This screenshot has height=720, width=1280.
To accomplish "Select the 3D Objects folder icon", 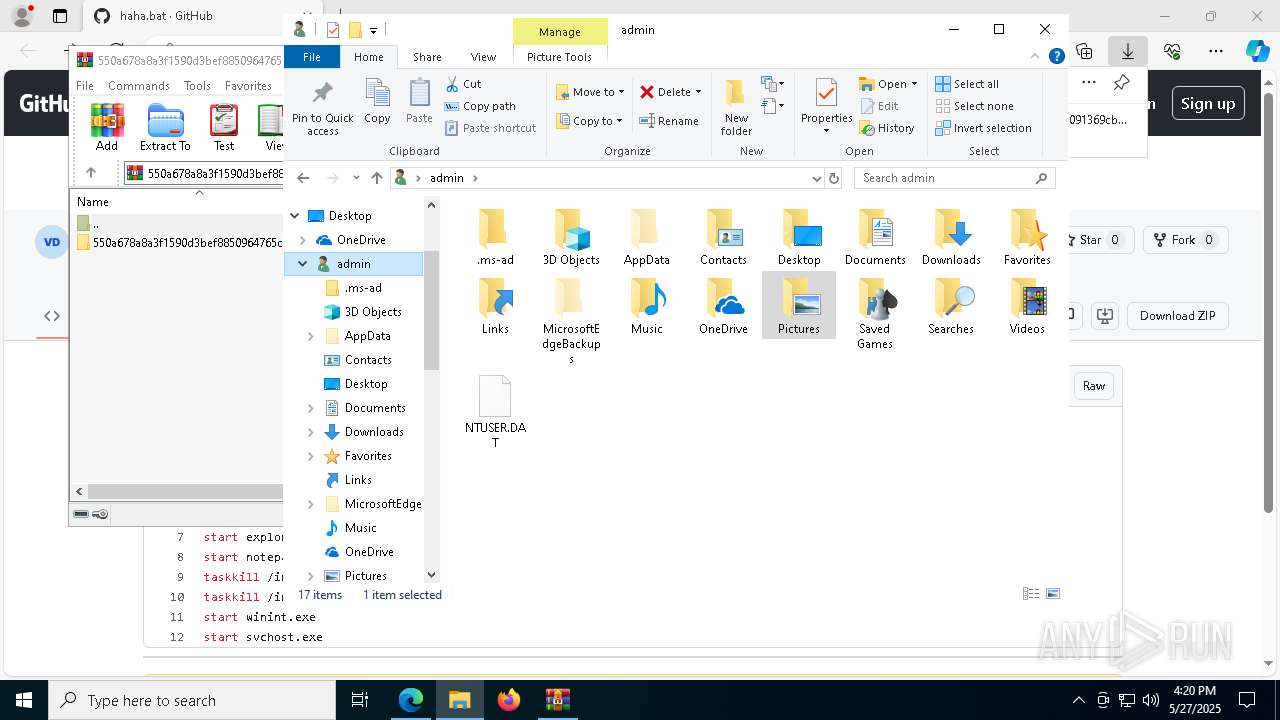I will [571, 230].
